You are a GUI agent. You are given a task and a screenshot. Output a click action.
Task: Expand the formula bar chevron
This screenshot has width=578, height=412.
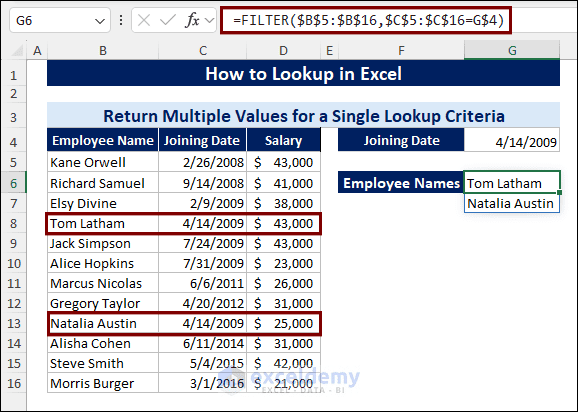point(210,21)
